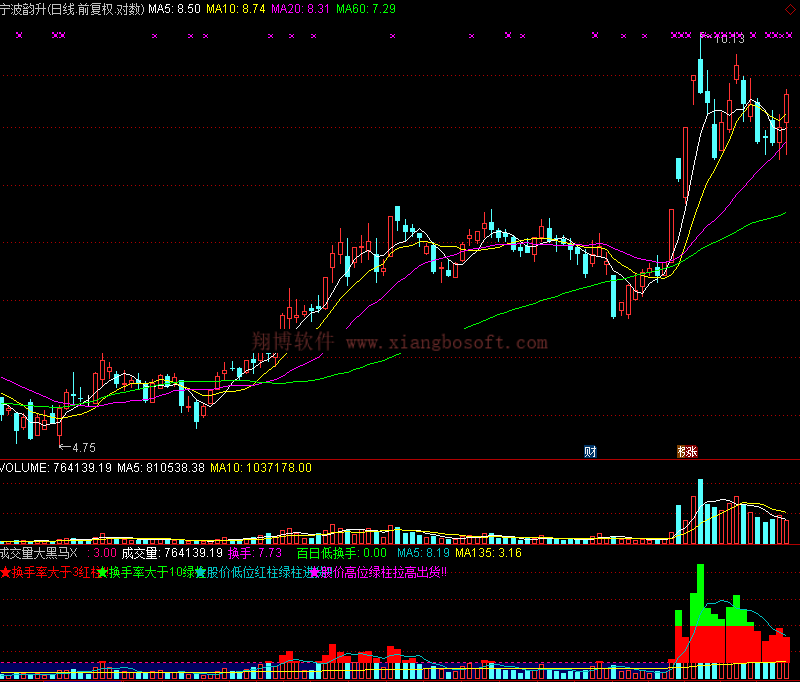The width and height of the screenshot is (800, 682).
Task: Select the volume panel MA10: 1037178.00 label
Action: tap(260, 467)
